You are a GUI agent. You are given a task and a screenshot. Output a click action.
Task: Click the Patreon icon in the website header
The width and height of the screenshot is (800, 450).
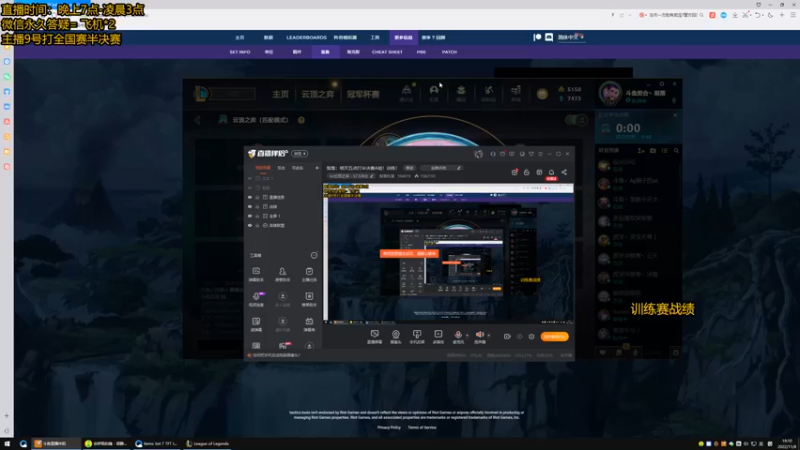(537, 37)
